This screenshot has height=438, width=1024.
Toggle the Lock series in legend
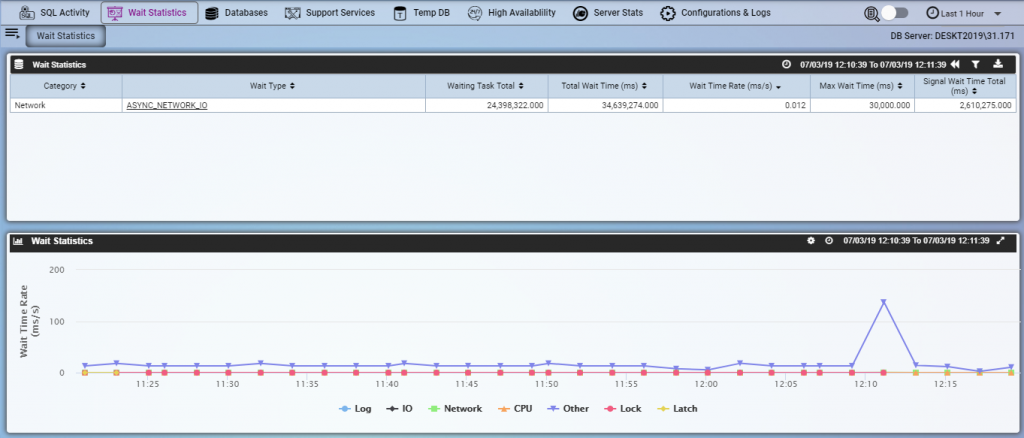621,409
